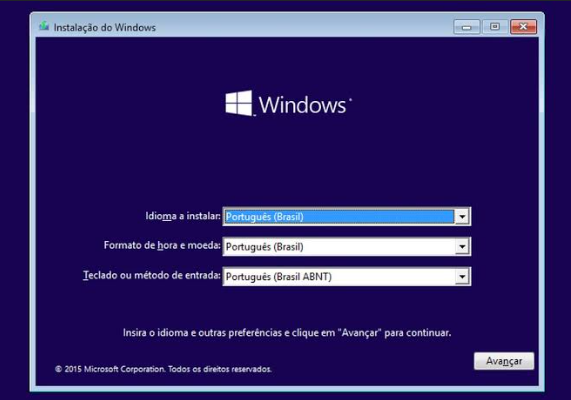Click the Insira o idioma instruction text
This screenshot has width=571, height=400.
(287, 333)
